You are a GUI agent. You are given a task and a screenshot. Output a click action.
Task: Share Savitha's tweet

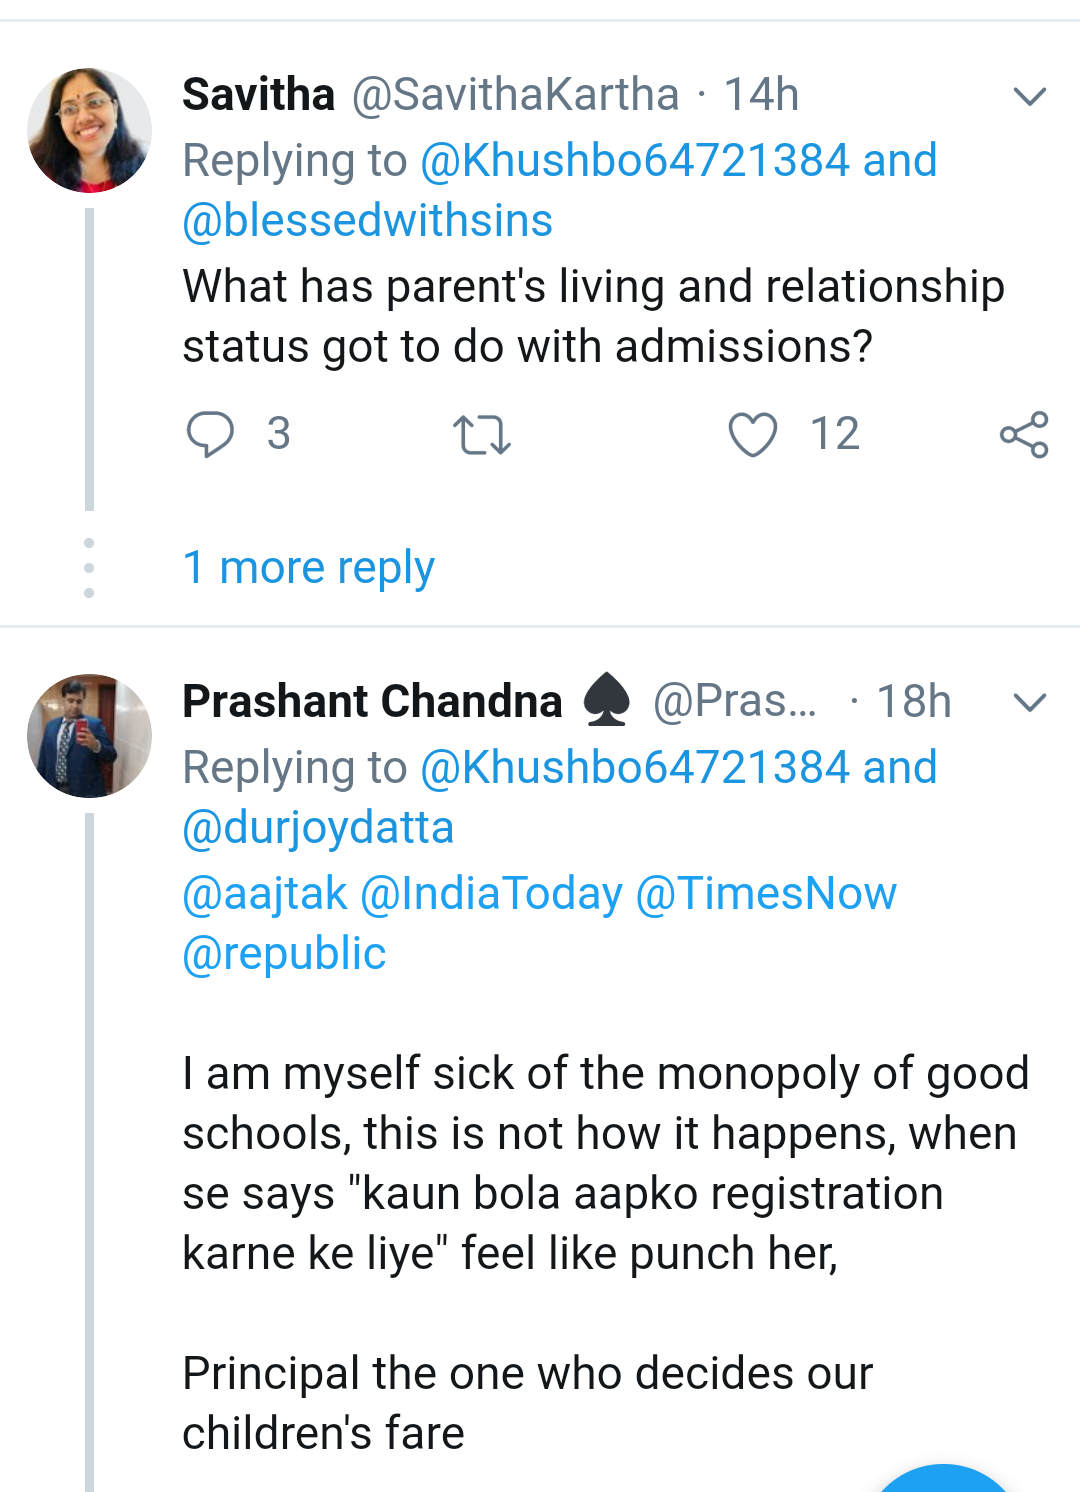[1024, 435]
